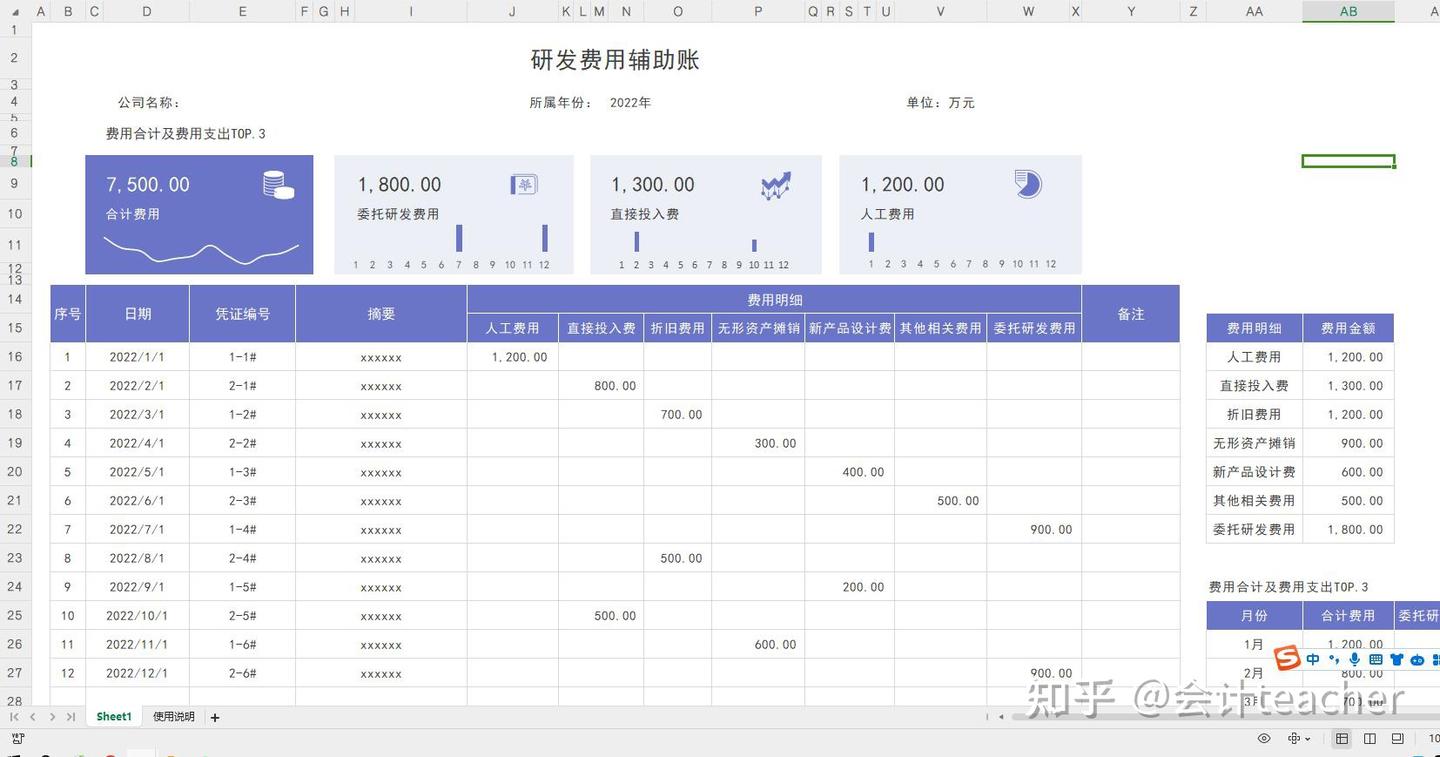Click the 1,800.00 value on 委托研发费用 card

(399, 185)
